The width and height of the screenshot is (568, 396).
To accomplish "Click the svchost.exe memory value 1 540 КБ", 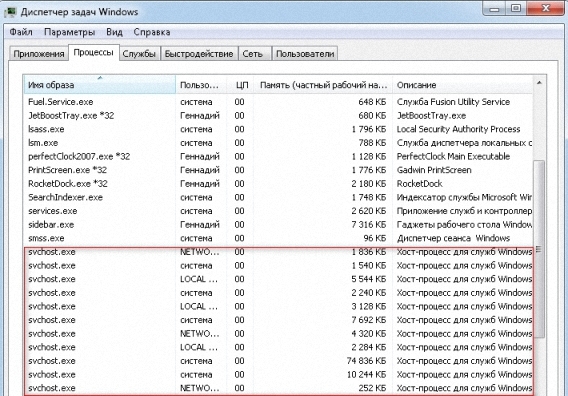I will click(368, 266).
